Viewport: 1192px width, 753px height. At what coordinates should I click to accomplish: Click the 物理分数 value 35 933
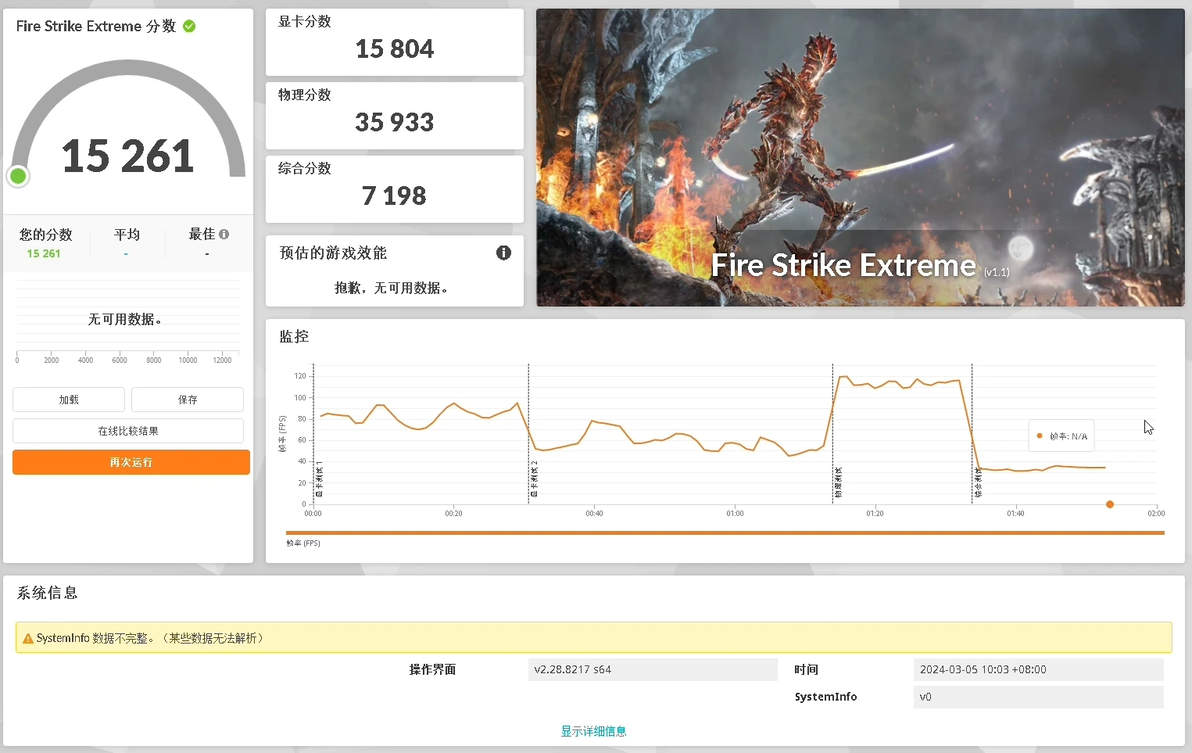pos(395,122)
